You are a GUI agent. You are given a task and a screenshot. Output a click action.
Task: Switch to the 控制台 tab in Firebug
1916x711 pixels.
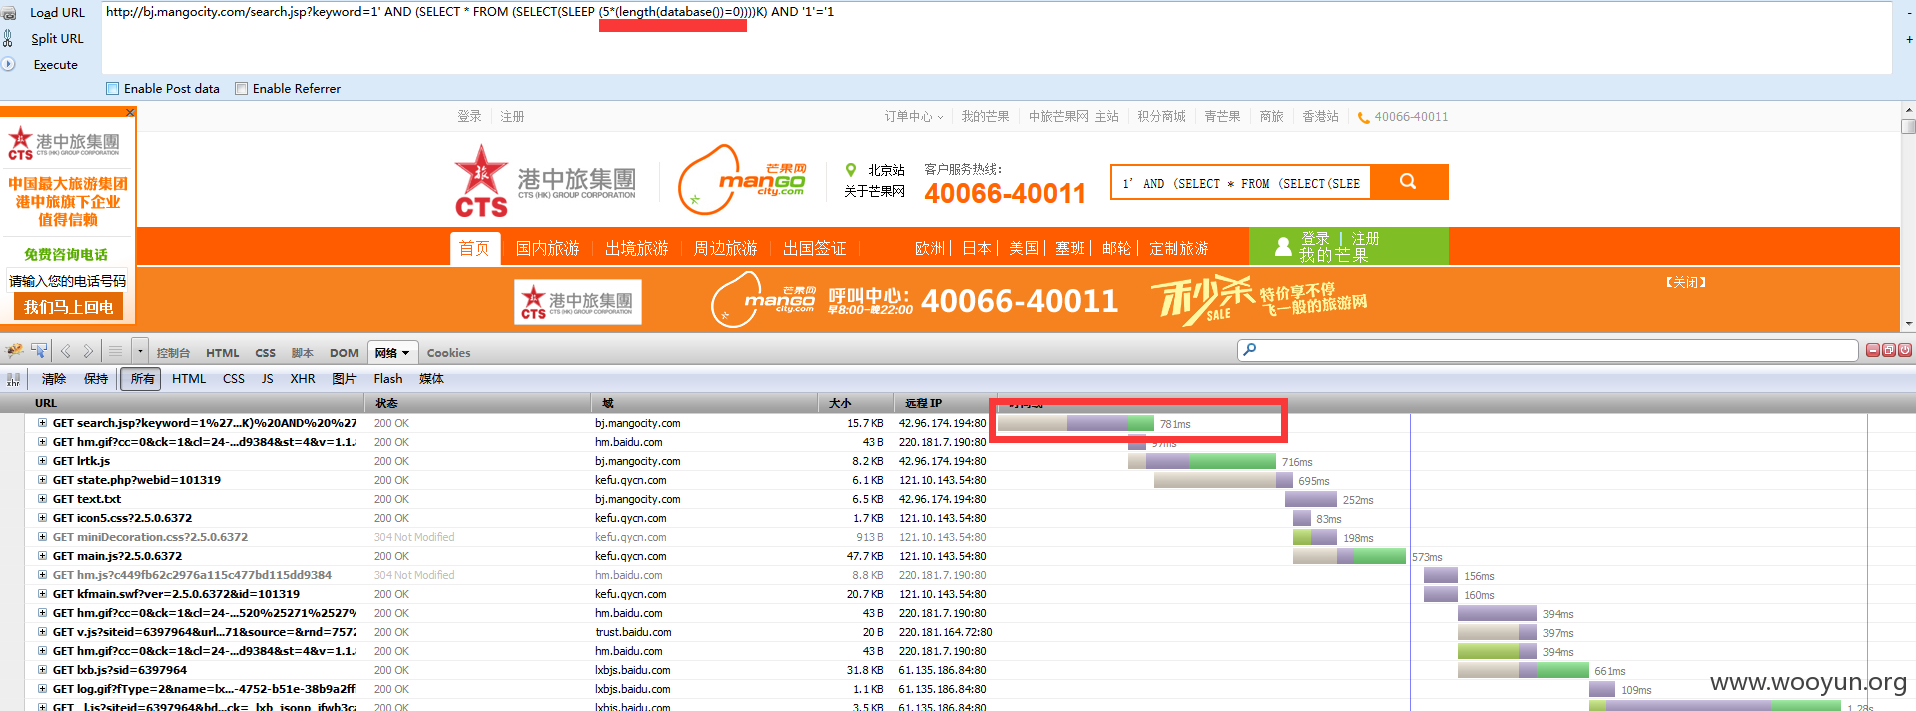[x=173, y=353]
